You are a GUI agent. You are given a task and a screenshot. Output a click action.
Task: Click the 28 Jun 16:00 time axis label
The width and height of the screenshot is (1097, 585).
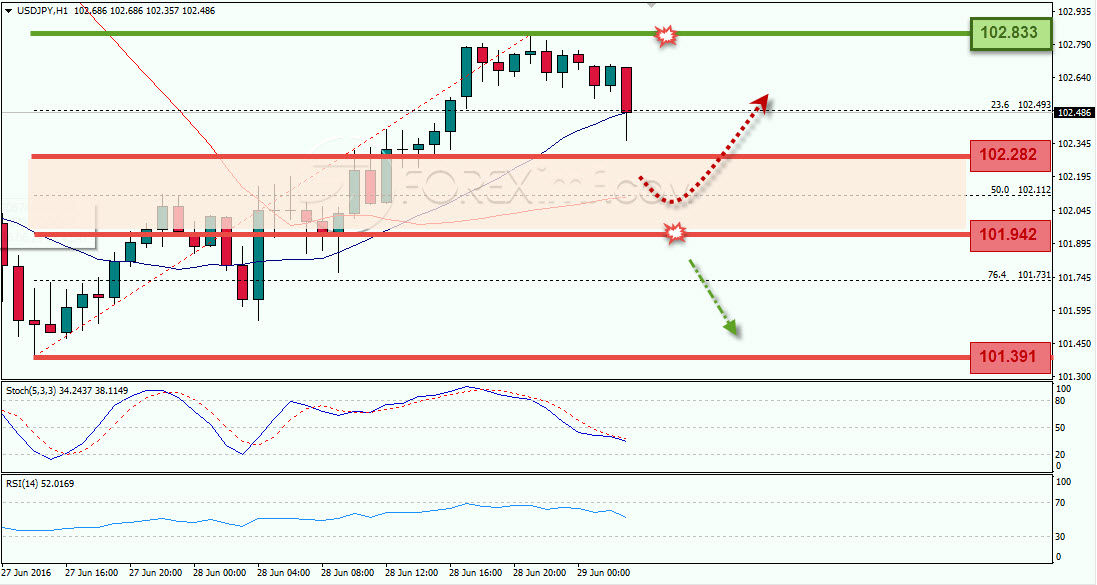(477, 572)
